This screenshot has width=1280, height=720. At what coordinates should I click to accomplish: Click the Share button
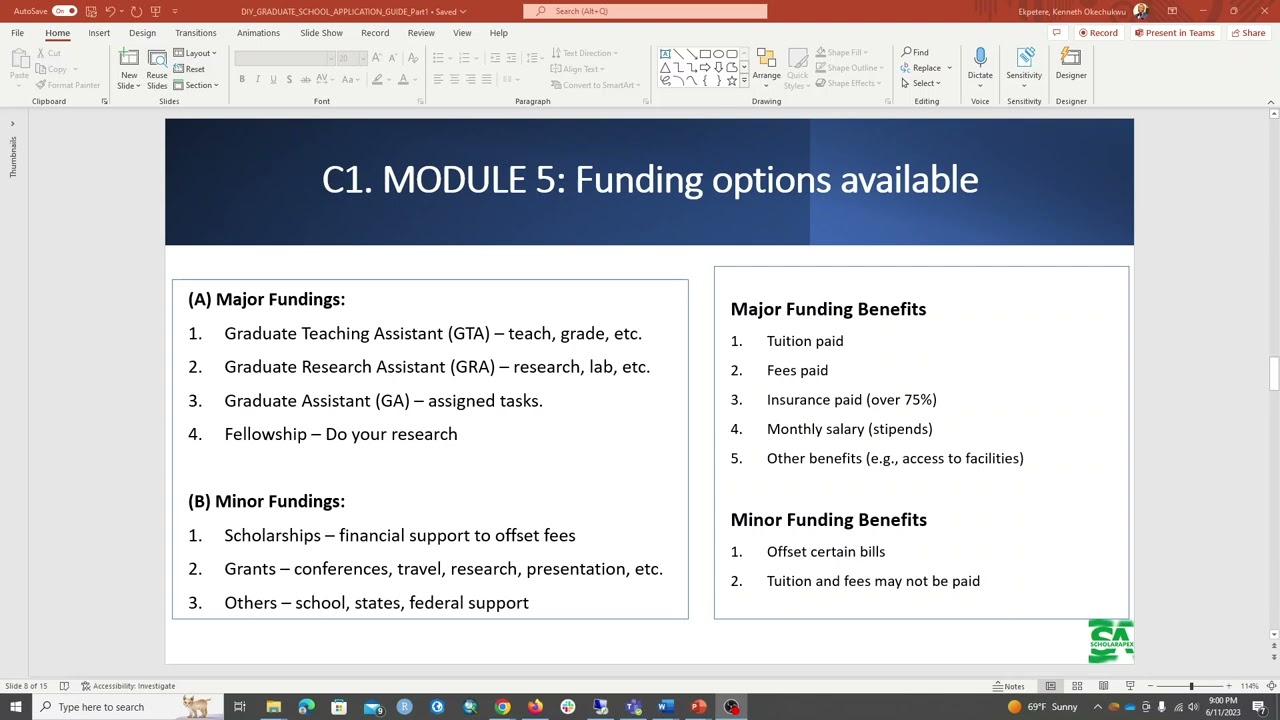pos(1248,33)
